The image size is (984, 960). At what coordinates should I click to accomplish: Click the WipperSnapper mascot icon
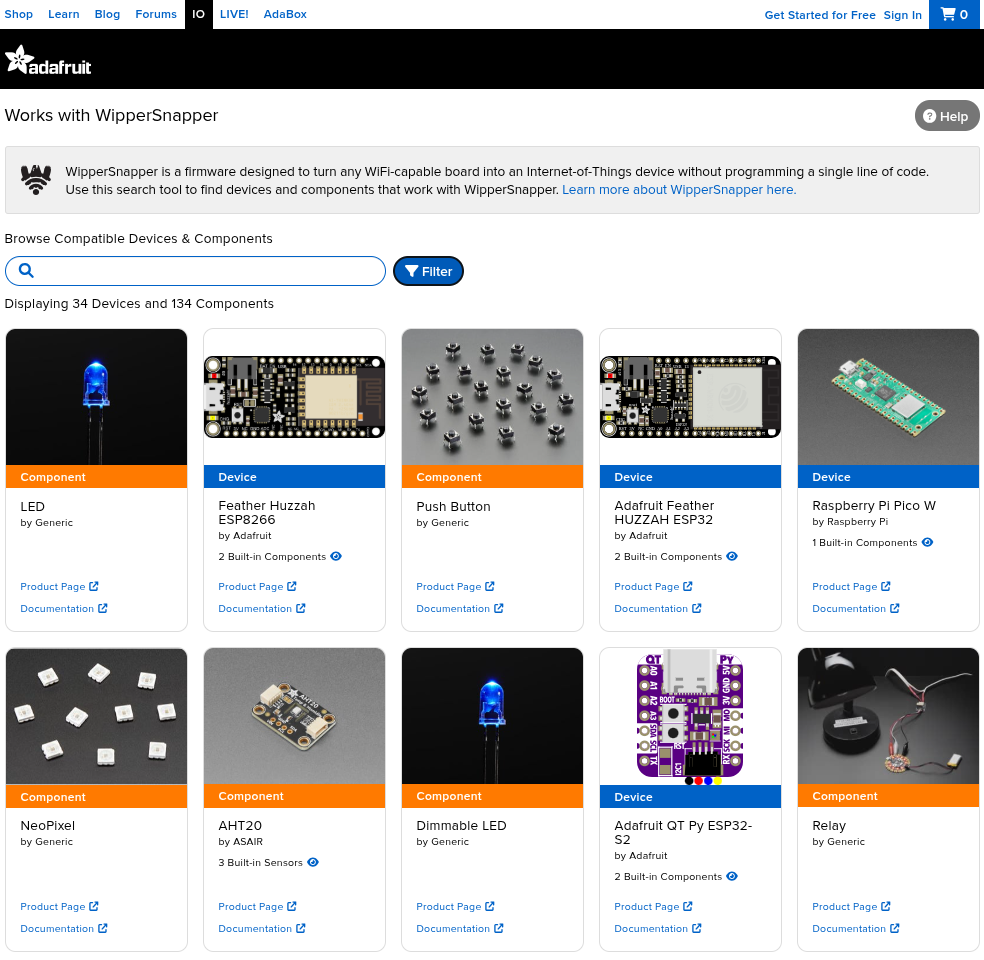point(37,180)
